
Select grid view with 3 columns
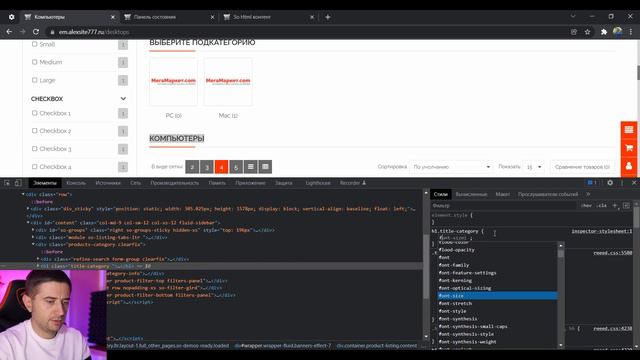point(207,167)
